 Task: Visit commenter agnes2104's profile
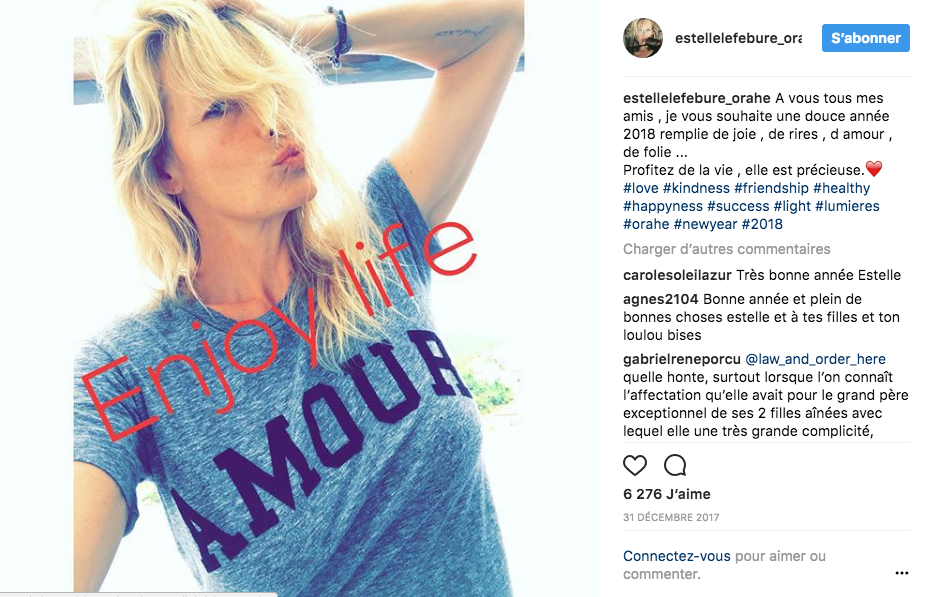coord(661,299)
